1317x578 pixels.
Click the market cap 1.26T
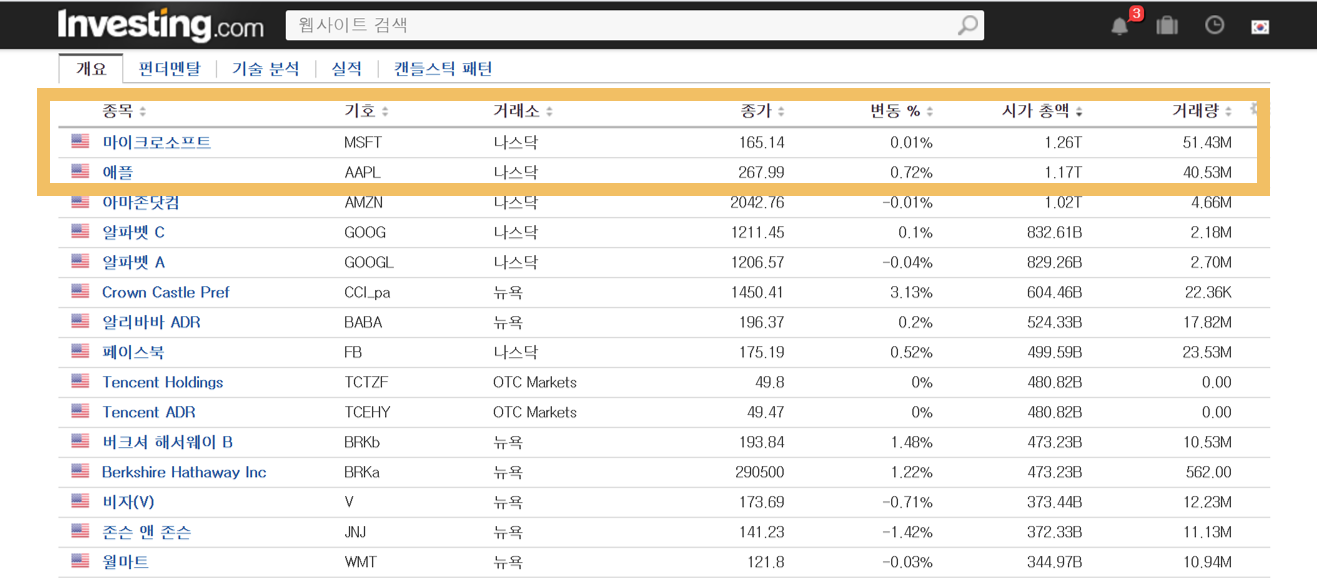pyautogui.click(x=1063, y=142)
